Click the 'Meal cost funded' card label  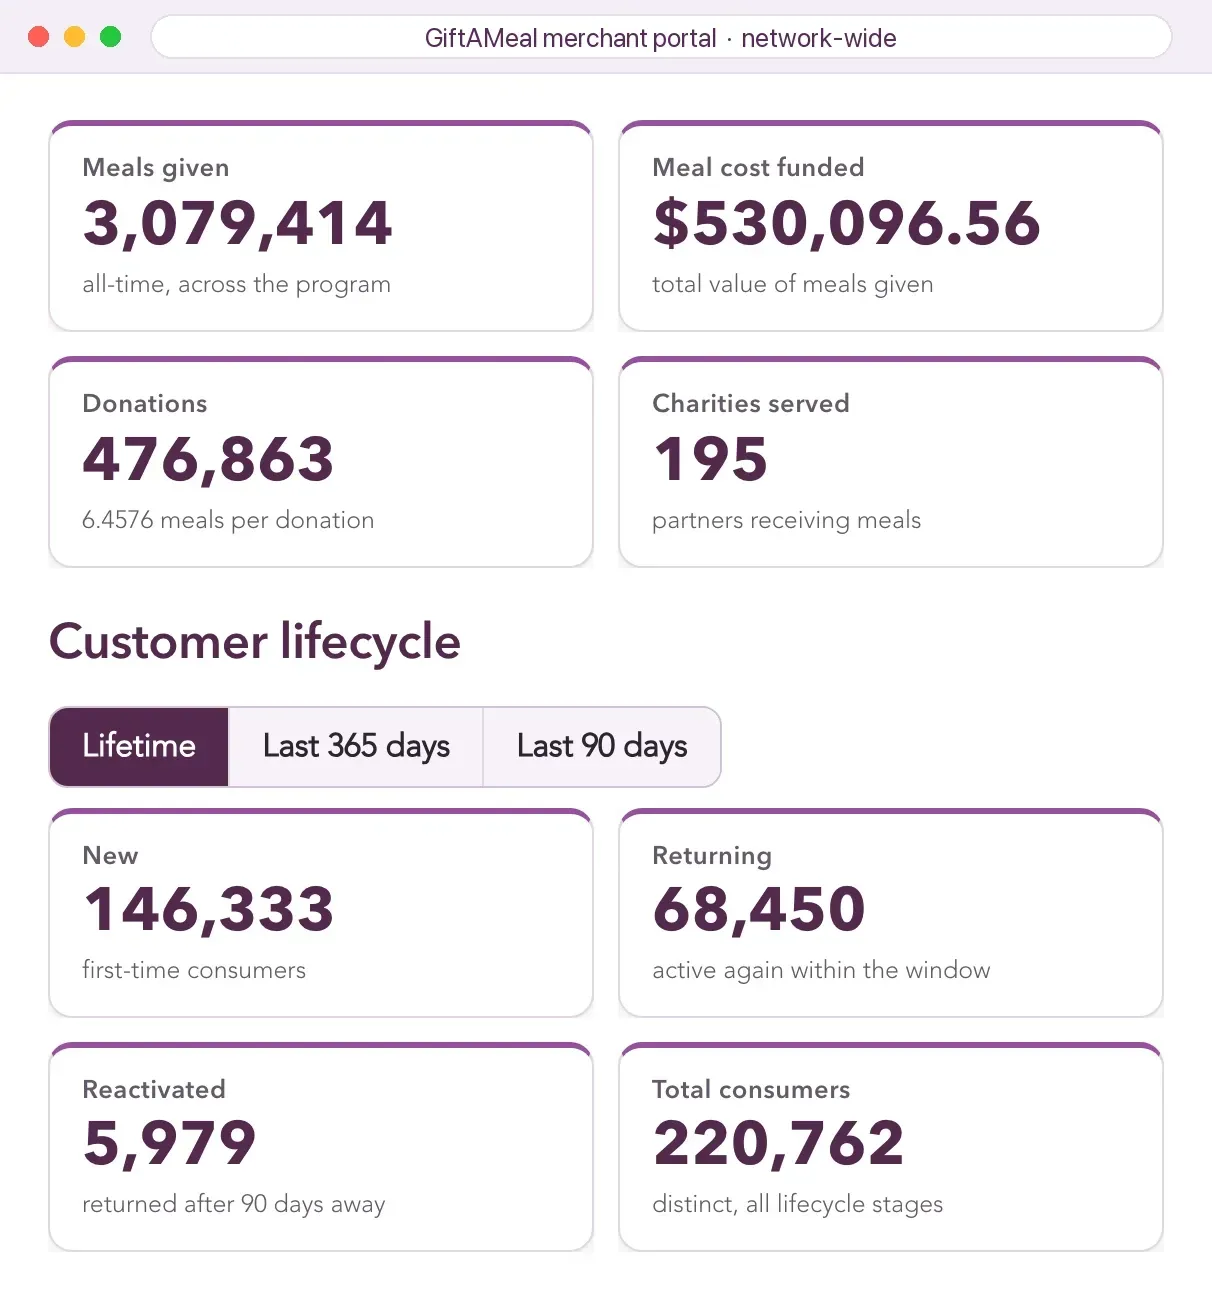[x=758, y=167]
